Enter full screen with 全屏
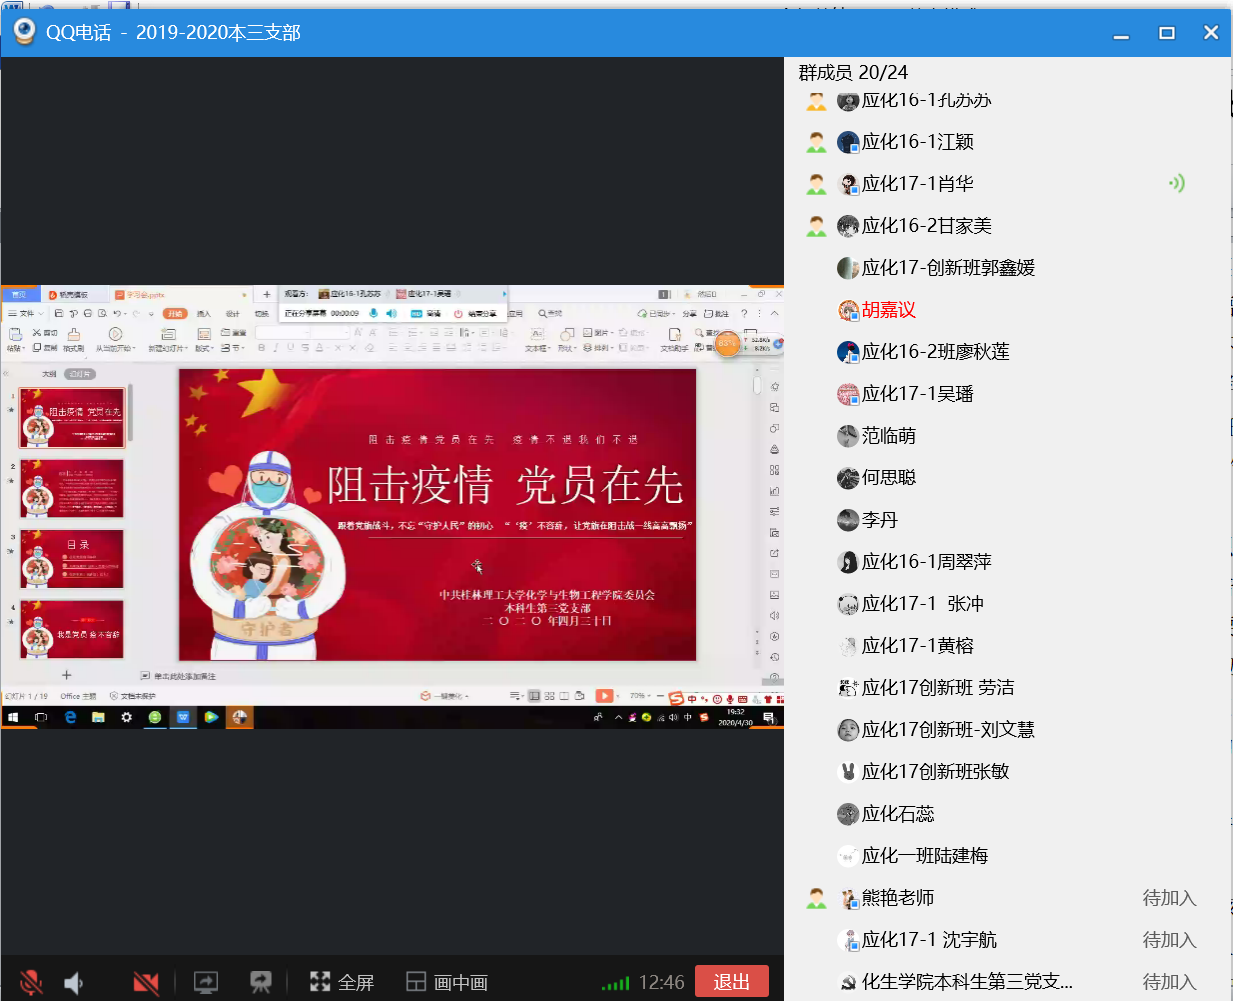 point(342,983)
